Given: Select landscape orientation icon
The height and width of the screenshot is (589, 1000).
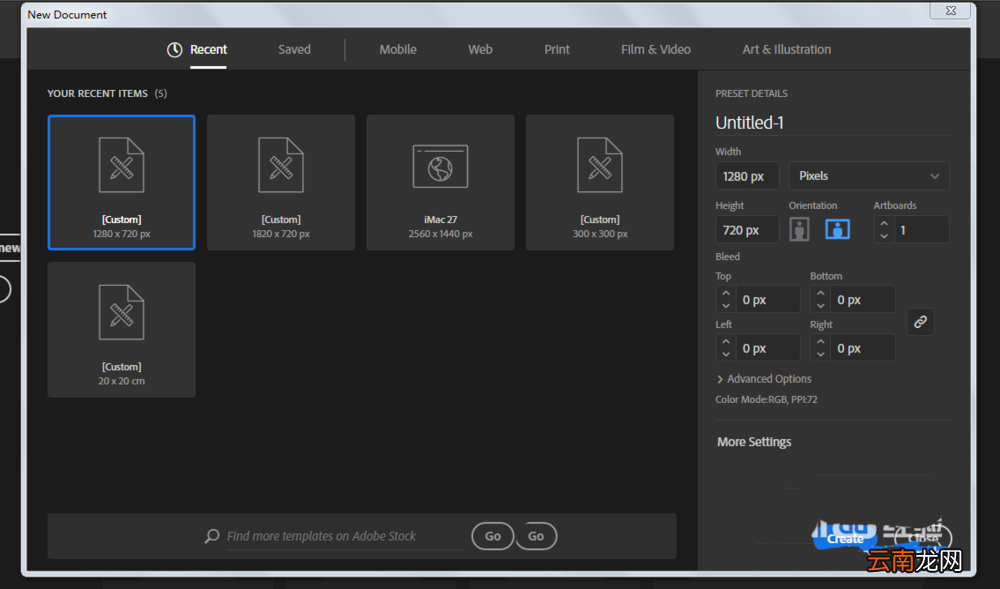Looking at the screenshot, I should point(837,229).
